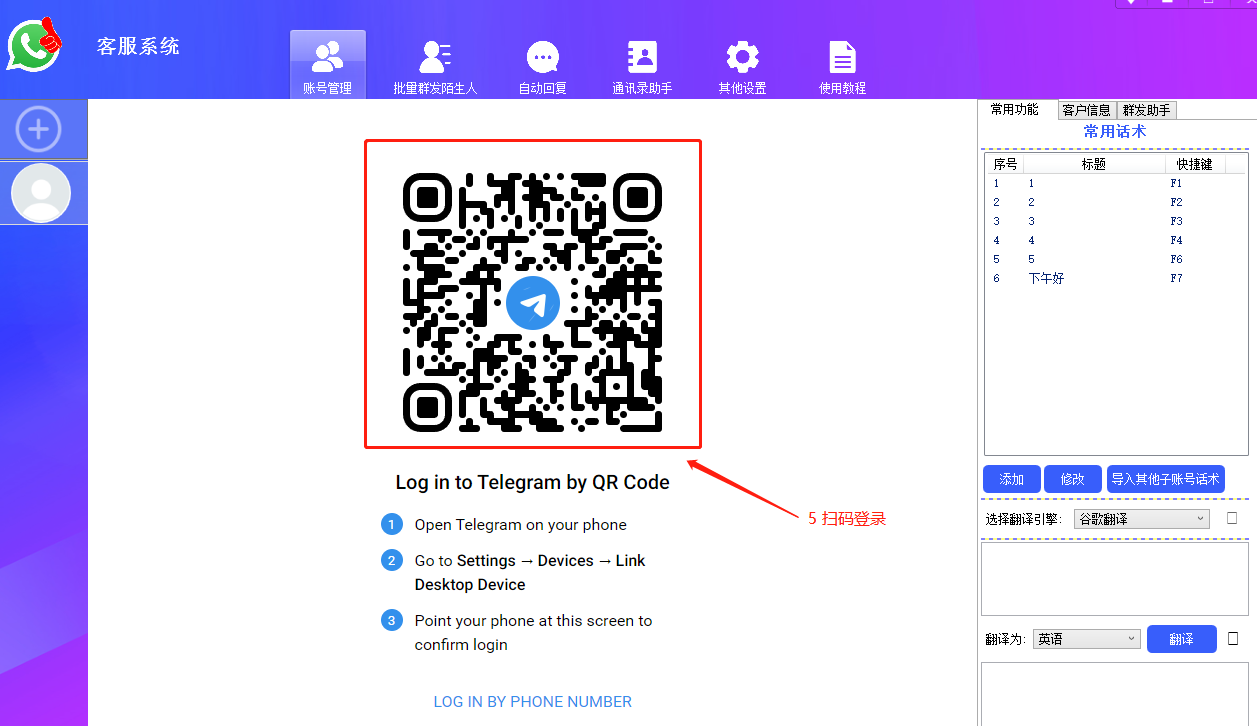
Task: Click the 翻译 translate button
Action: [x=1182, y=639]
